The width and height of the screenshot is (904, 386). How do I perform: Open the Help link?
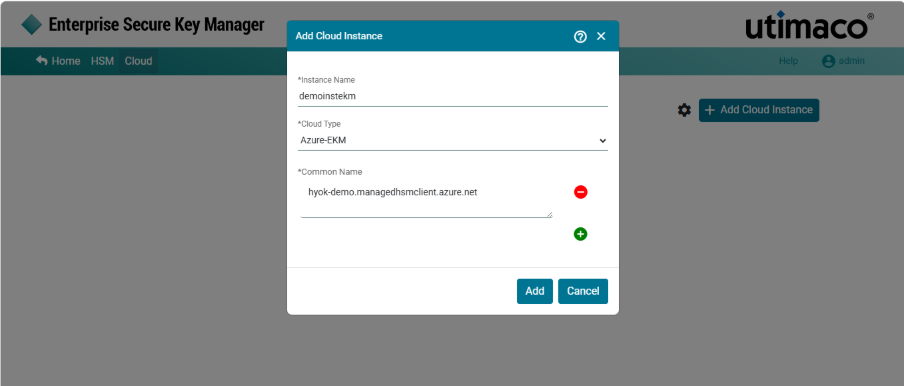[788, 61]
